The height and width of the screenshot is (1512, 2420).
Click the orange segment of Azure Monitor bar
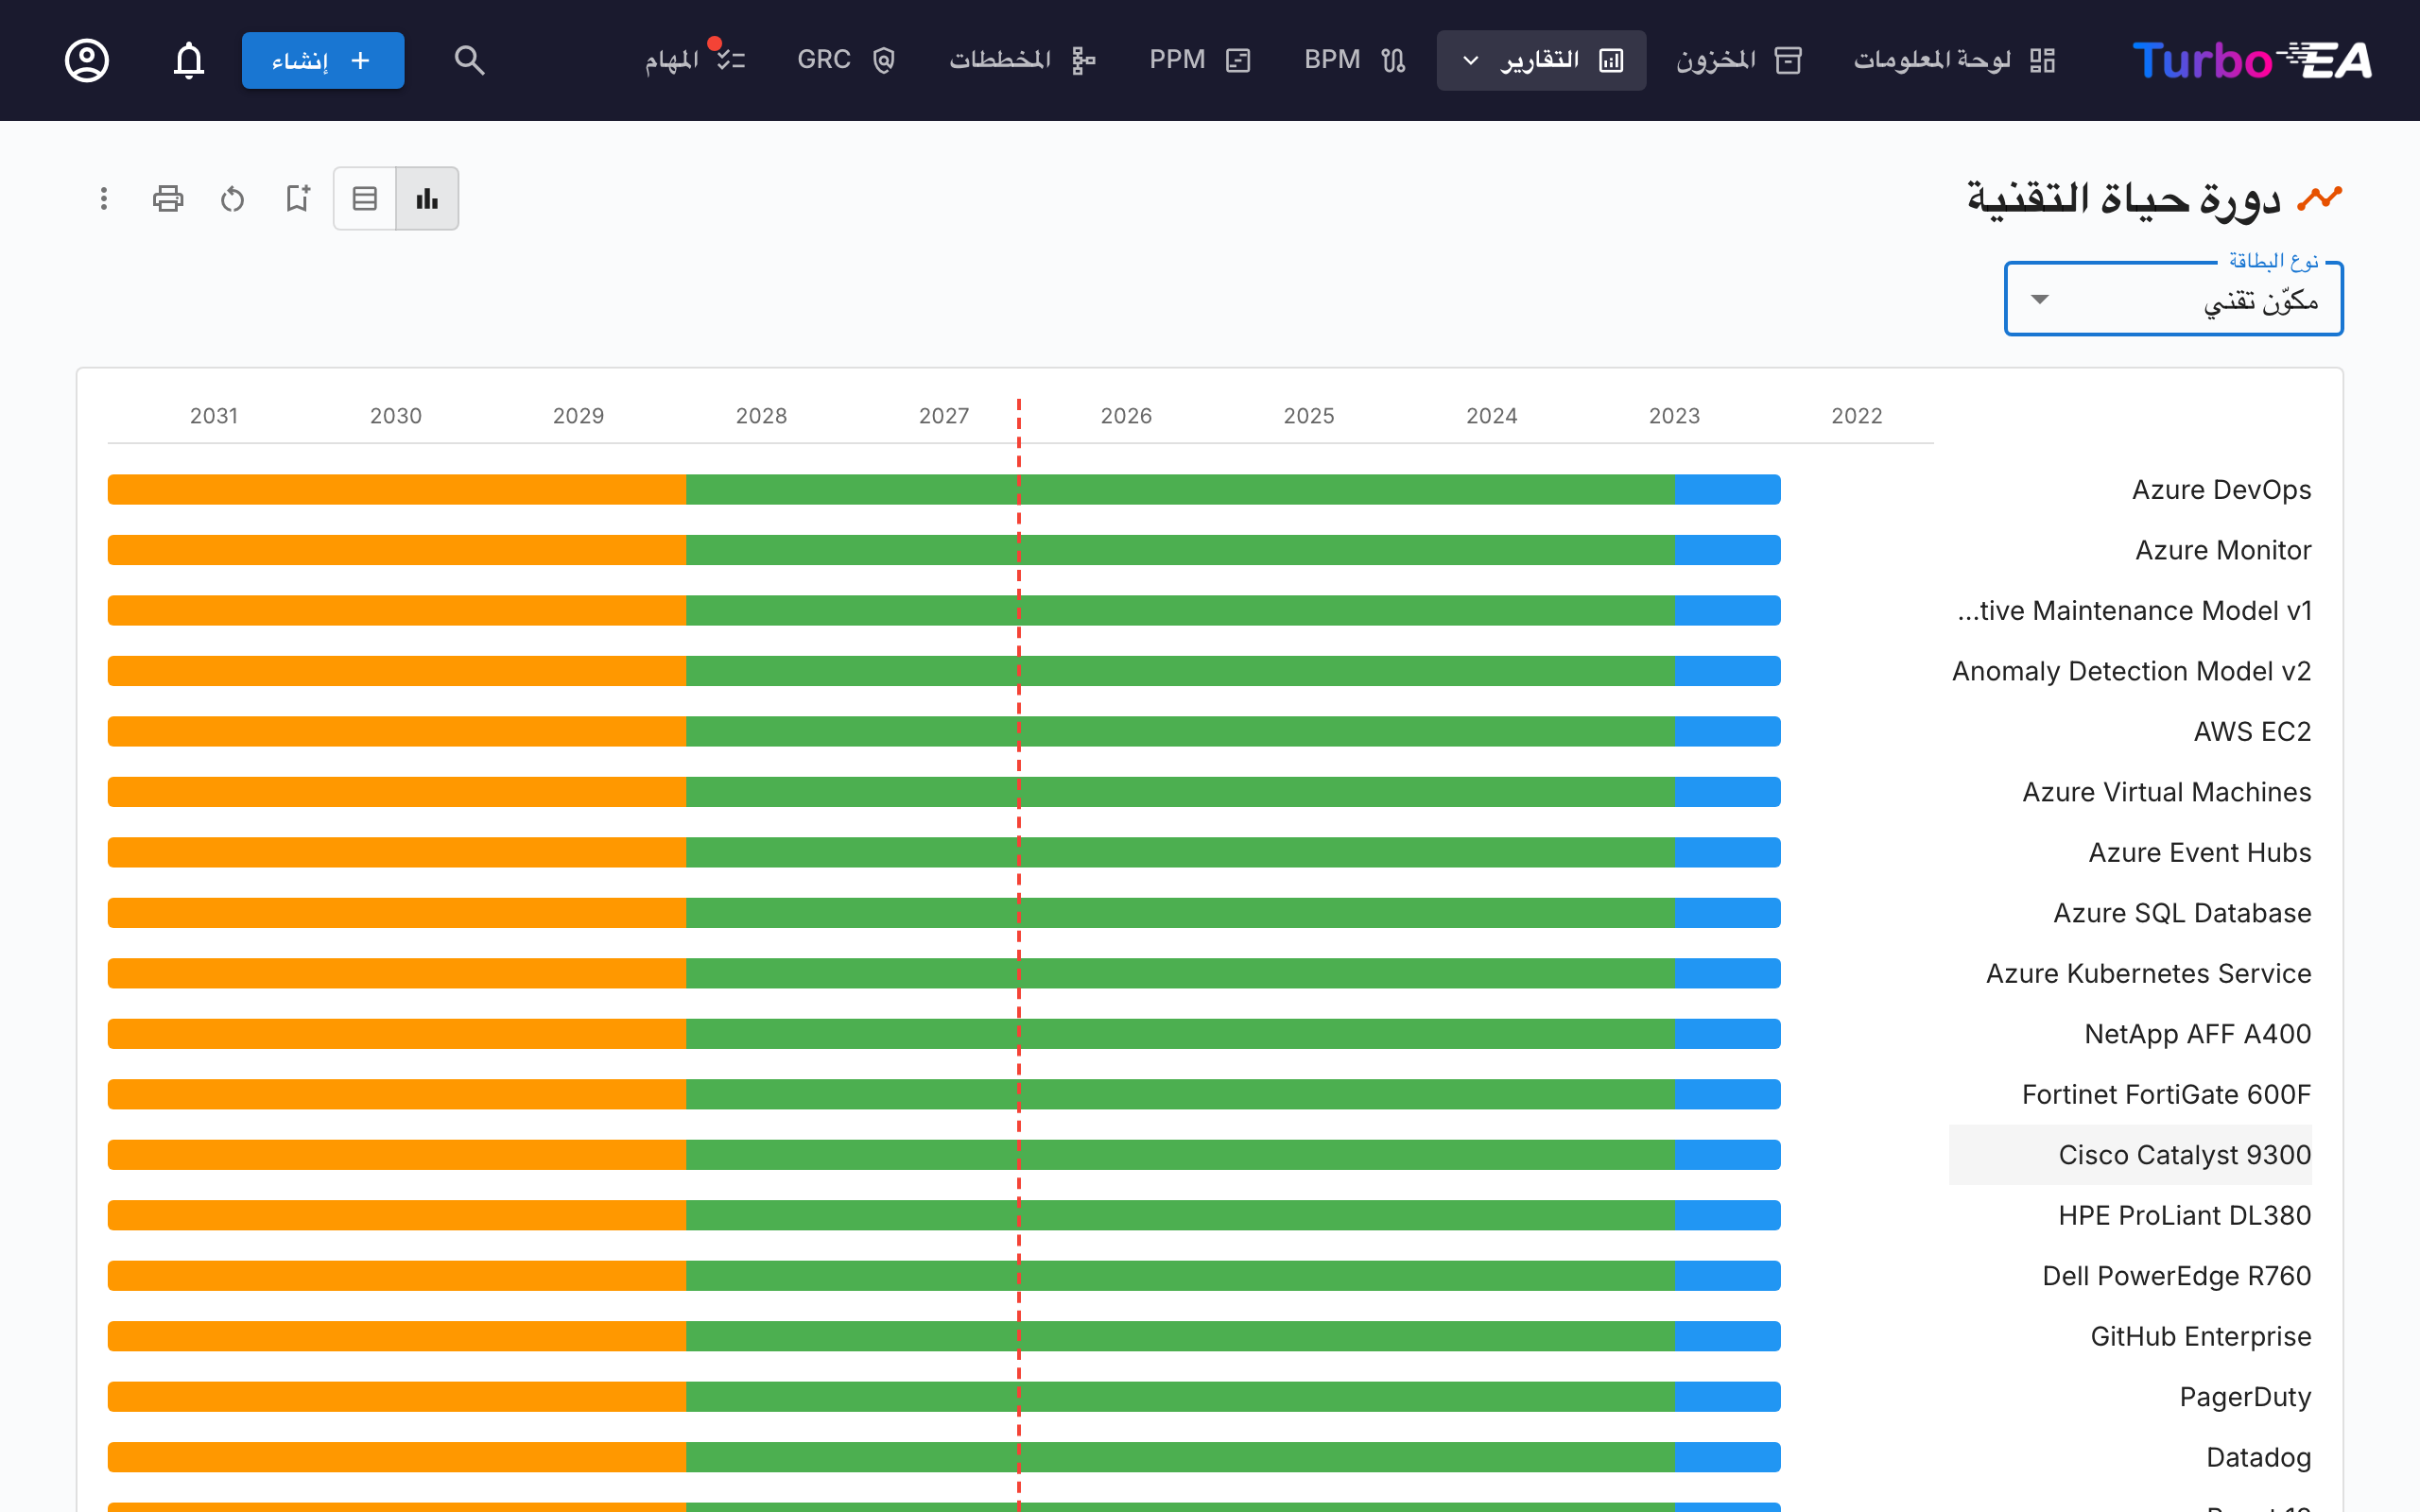397,550
